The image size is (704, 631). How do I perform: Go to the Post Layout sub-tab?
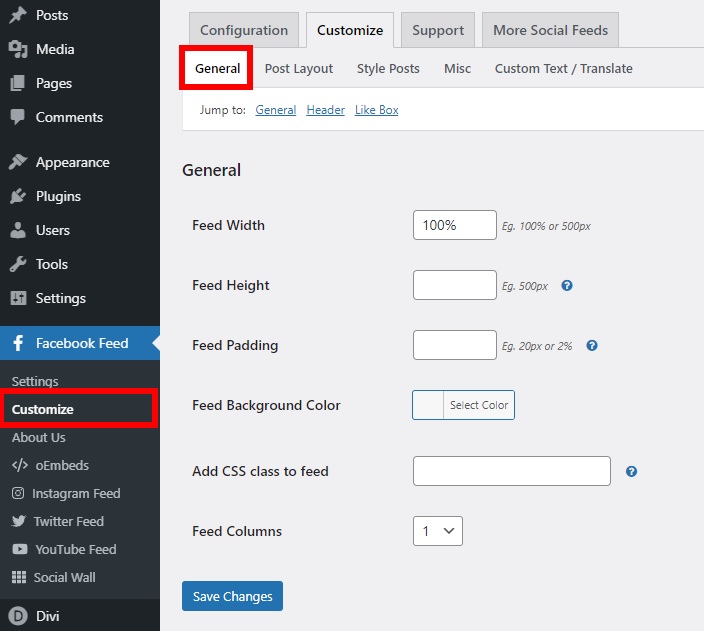tap(299, 68)
